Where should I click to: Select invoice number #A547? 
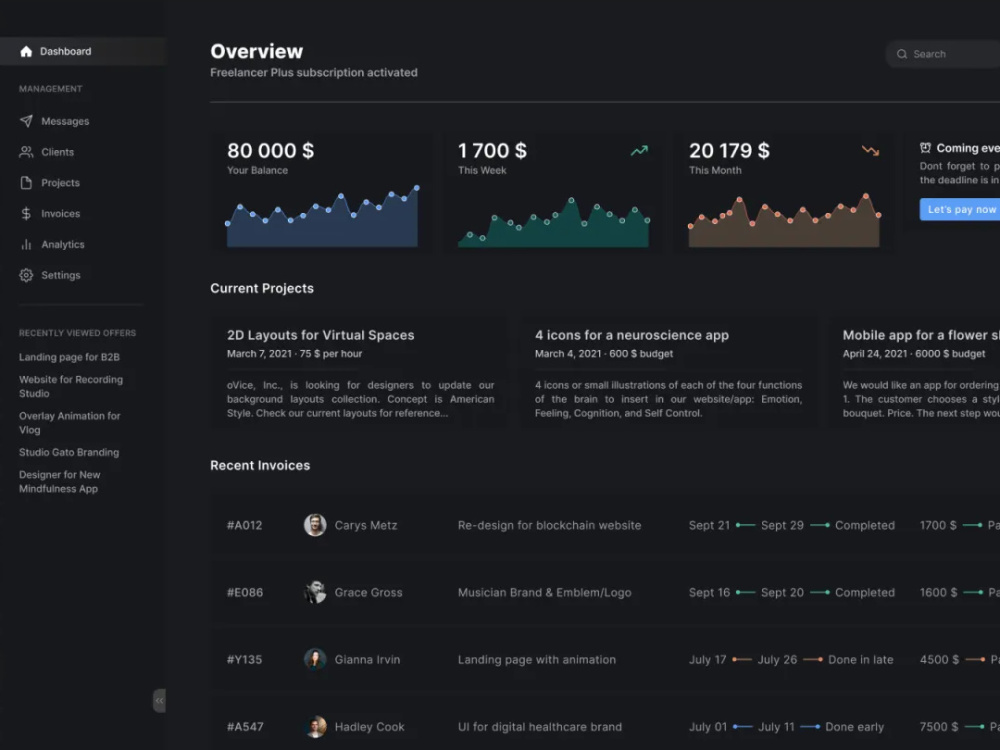click(x=245, y=727)
